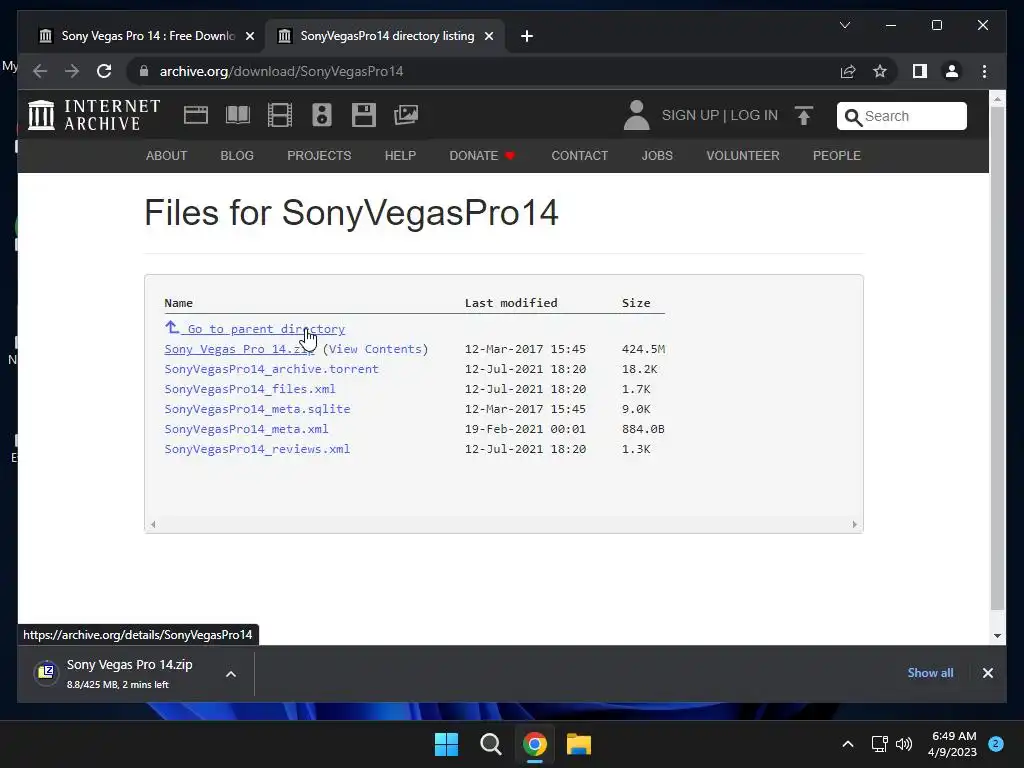Click the search magnifier icon
The height and width of the screenshot is (768, 1024).
pyautogui.click(x=852, y=117)
